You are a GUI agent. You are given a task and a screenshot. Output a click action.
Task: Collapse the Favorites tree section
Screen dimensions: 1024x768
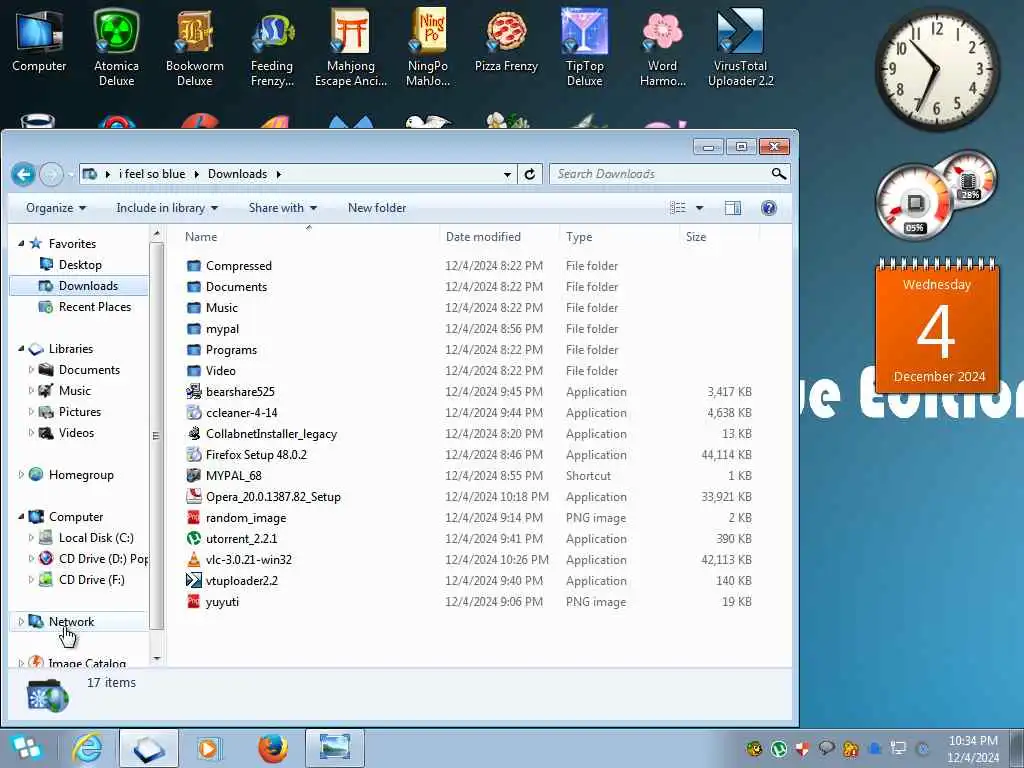pos(21,243)
